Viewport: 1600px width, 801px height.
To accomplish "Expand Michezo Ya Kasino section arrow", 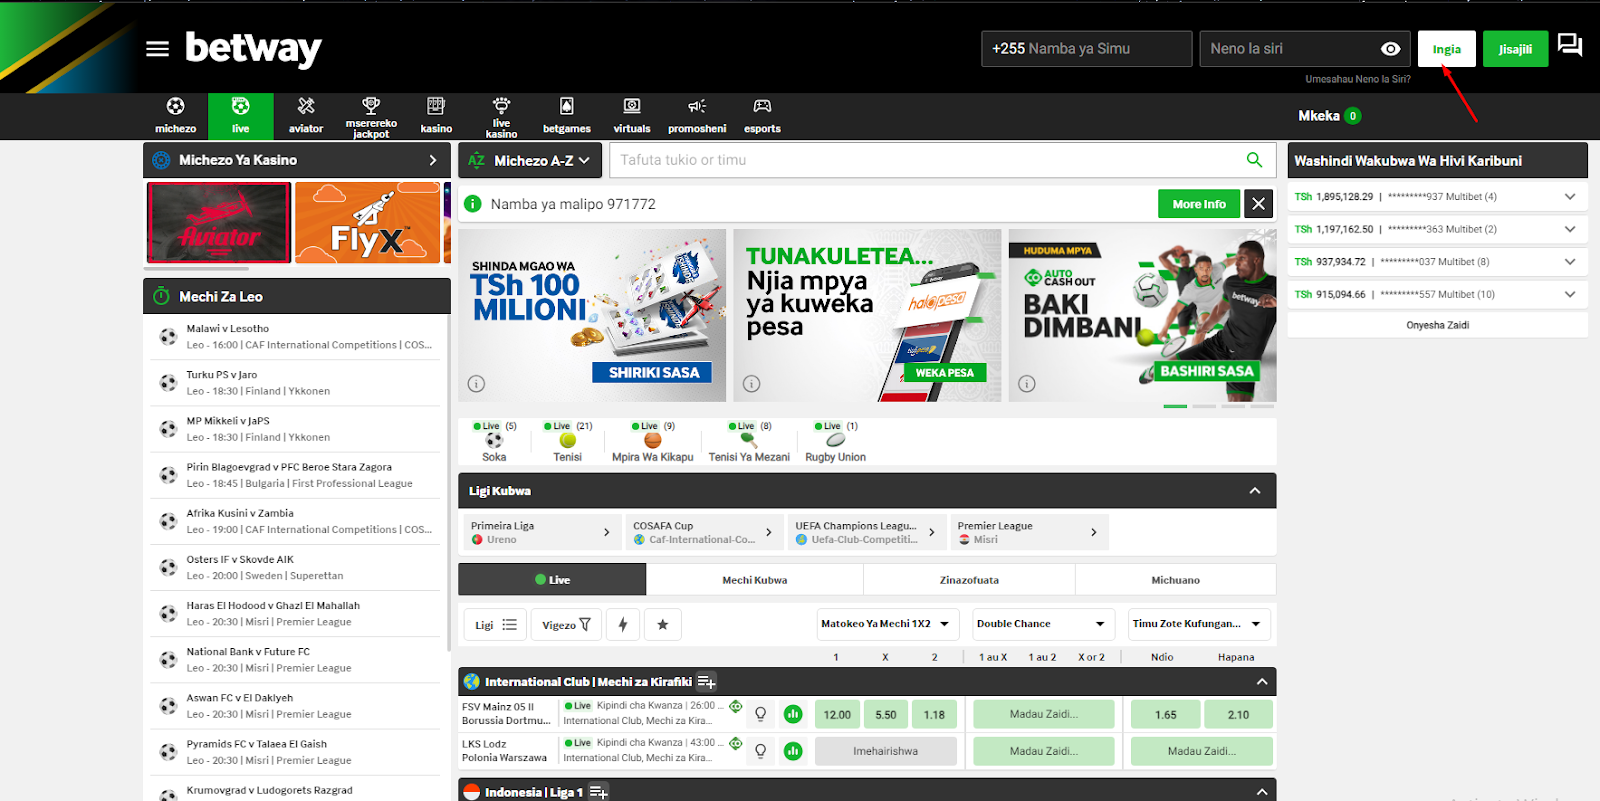I will coord(432,160).
